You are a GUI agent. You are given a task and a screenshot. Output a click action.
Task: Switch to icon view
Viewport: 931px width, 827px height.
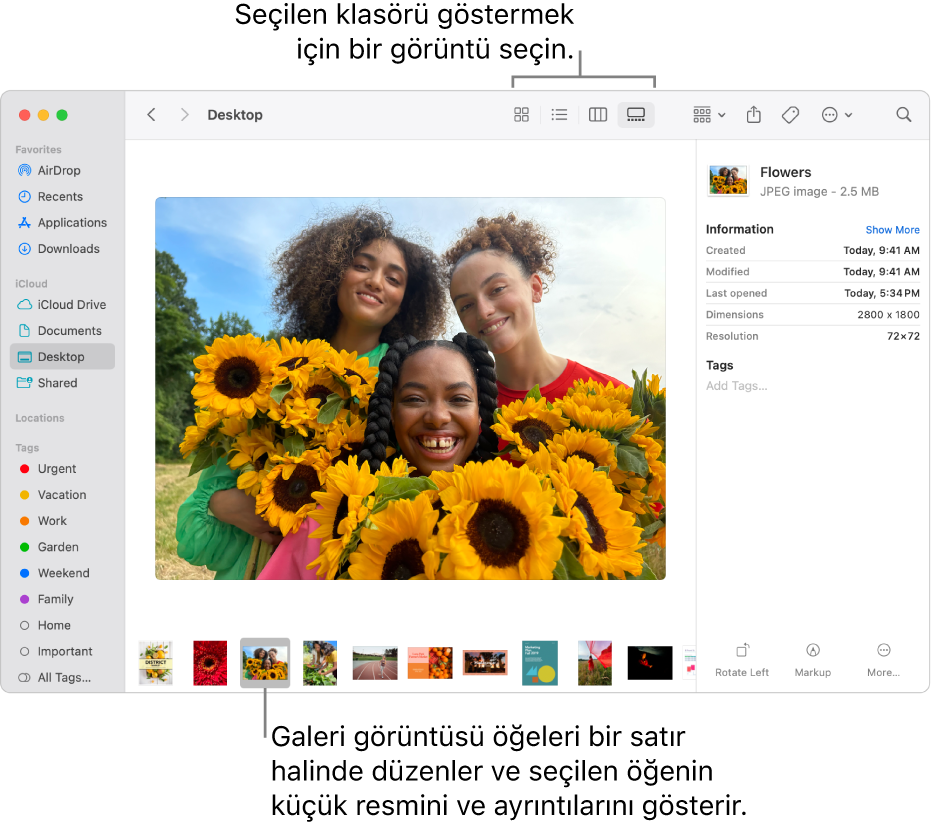tap(521, 115)
